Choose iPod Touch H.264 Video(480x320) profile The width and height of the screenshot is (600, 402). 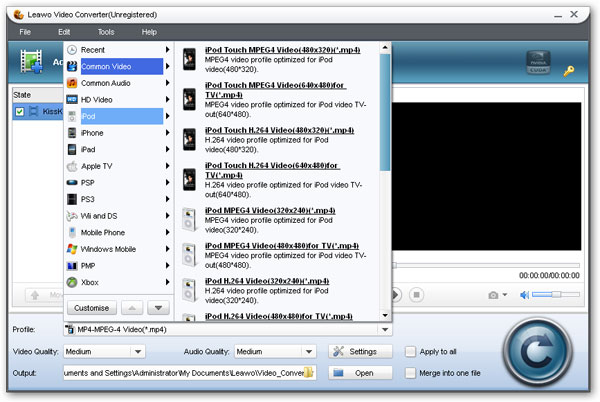coord(279,130)
